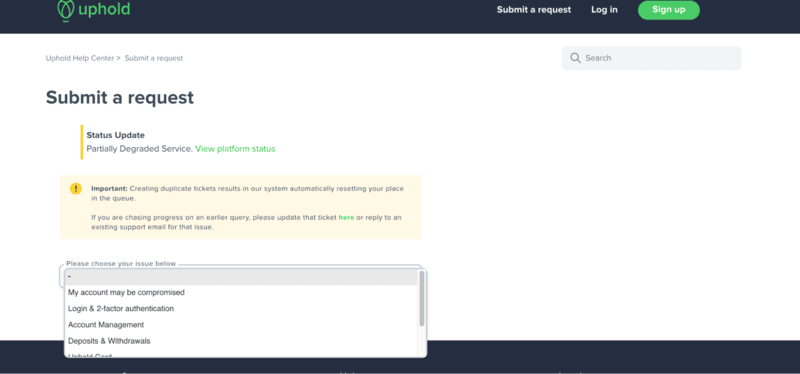Image resolution: width=800 pixels, height=374 pixels.
Task: Choose 'Deposits & Withdrawals' issue option
Action: pos(241,341)
